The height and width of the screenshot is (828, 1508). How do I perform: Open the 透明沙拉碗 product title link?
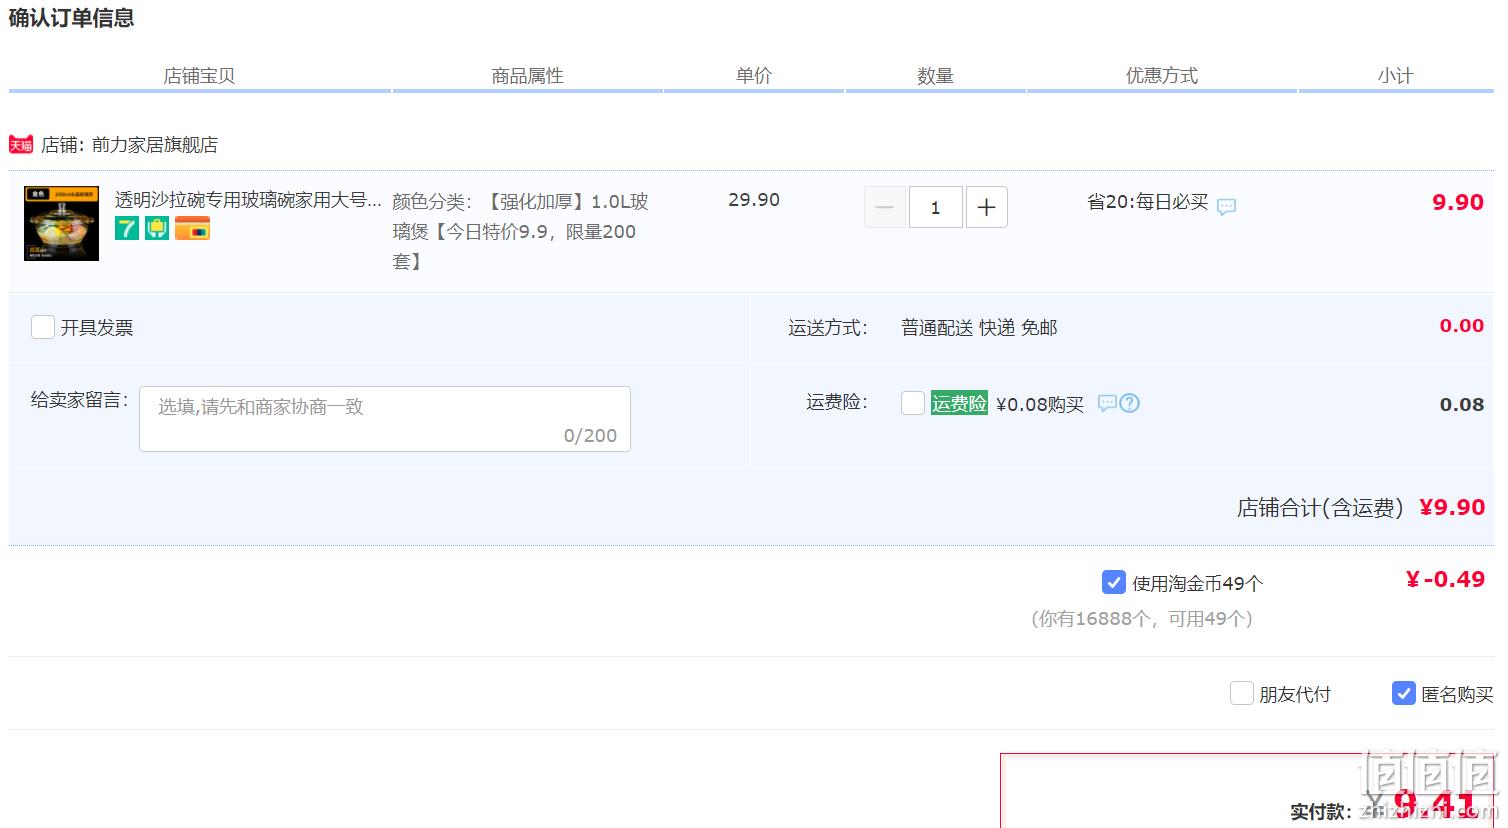coord(248,200)
